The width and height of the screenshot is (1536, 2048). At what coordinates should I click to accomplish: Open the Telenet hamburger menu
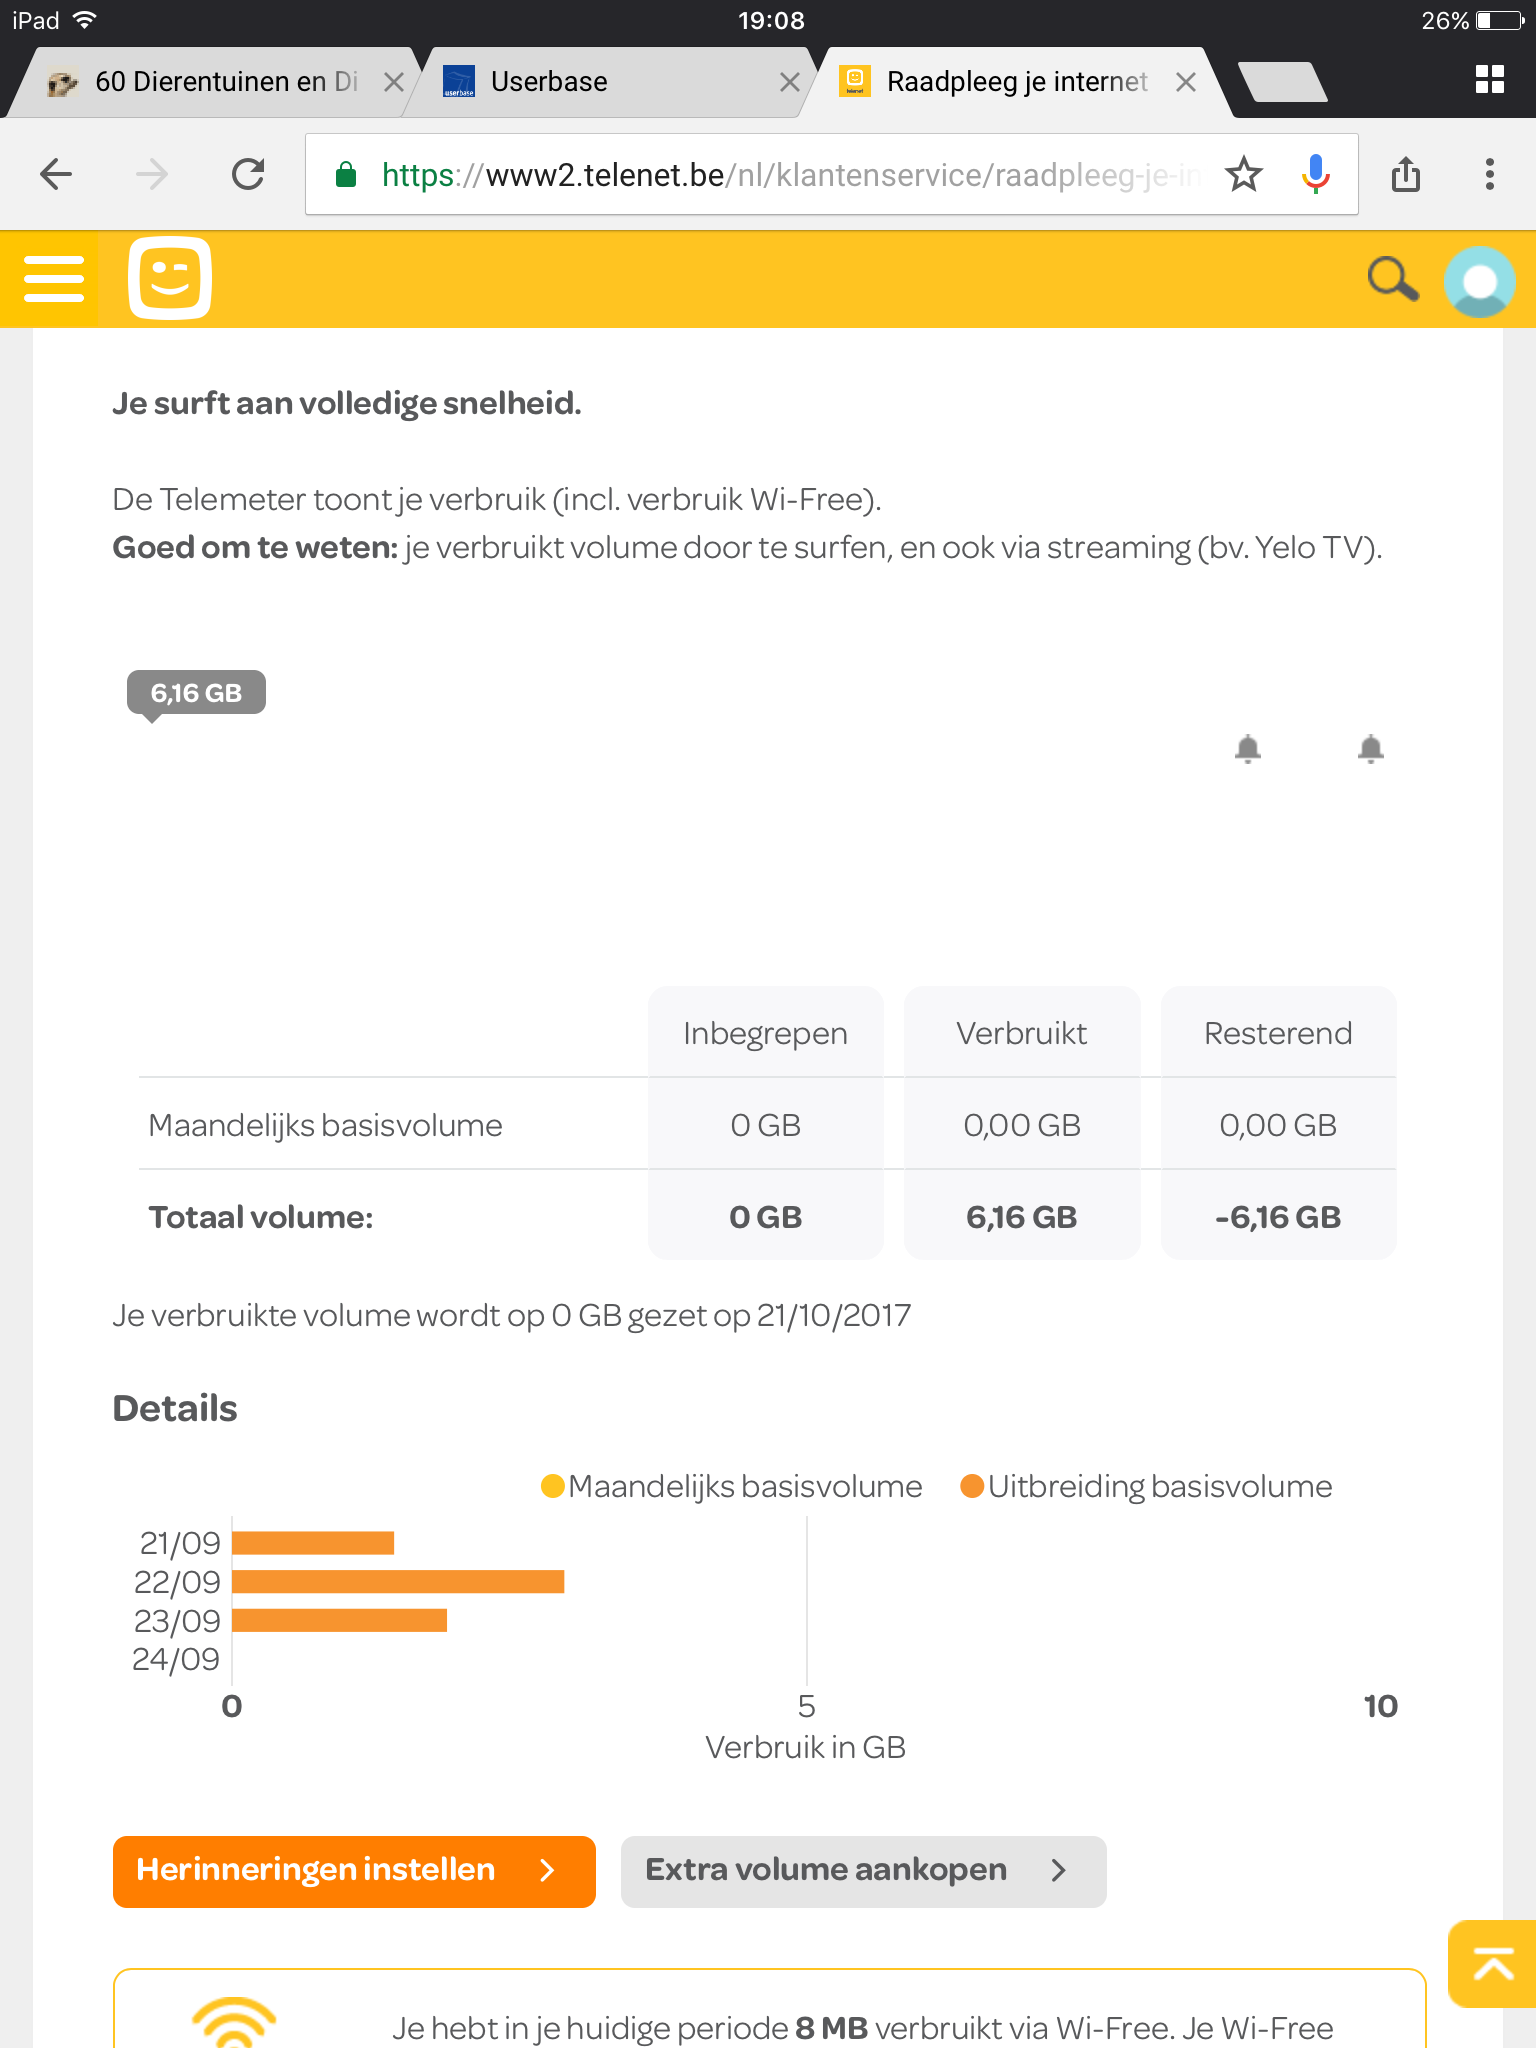coord(53,278)
